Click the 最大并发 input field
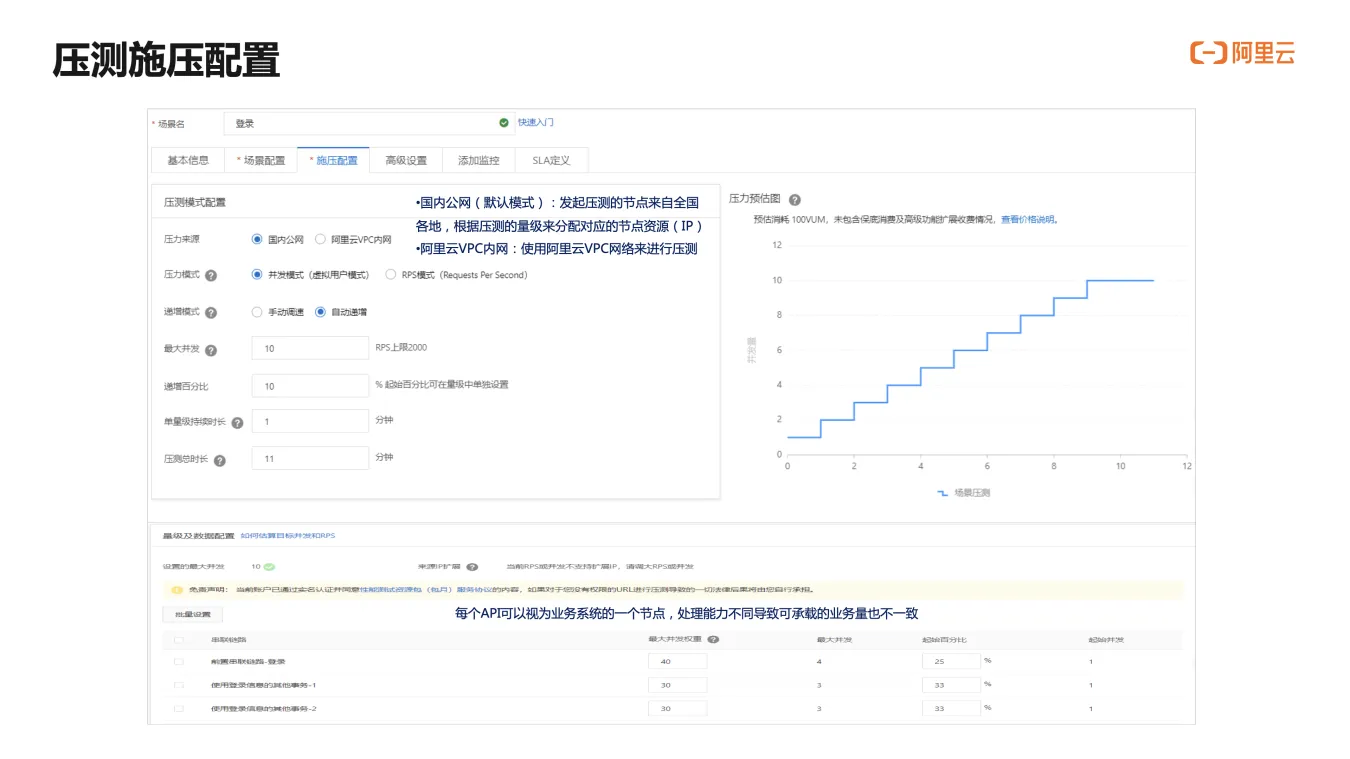This screenshot has height=759, width=1350. click(310, 348)
